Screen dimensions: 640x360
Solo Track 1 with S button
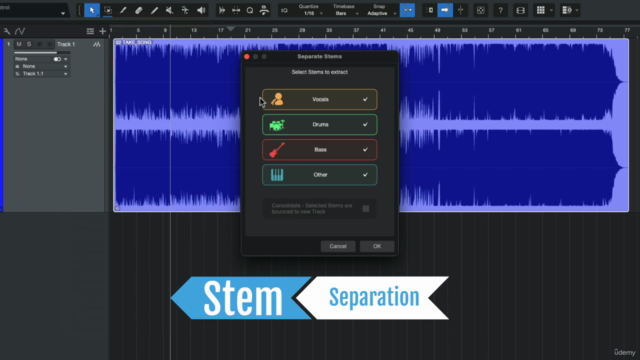click(29, 44)
